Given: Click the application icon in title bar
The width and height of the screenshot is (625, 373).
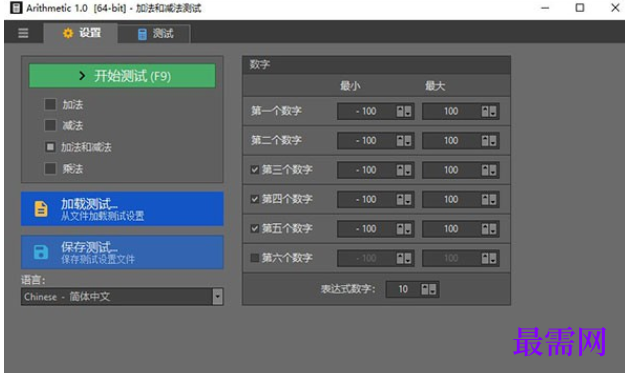Looking at the screenshot, I should coord(16,8).
